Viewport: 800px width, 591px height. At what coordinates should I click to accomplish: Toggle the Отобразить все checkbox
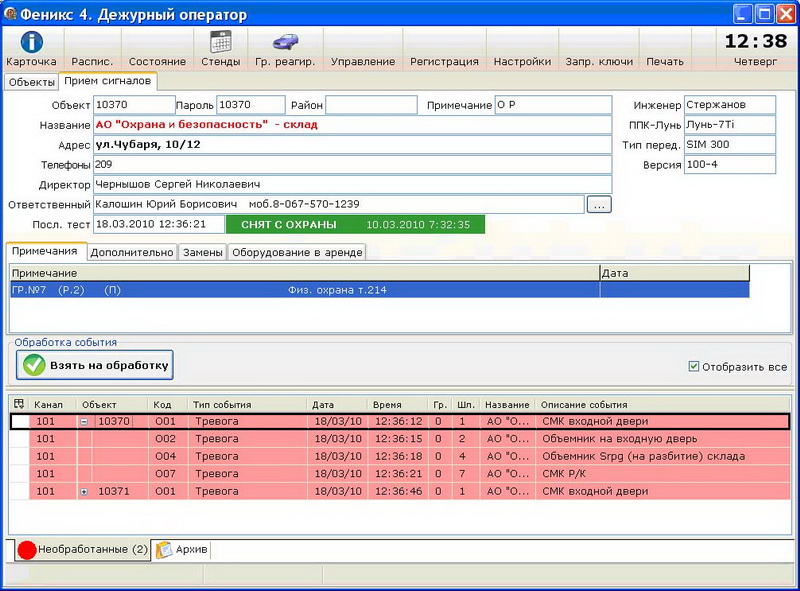point(694,366)
